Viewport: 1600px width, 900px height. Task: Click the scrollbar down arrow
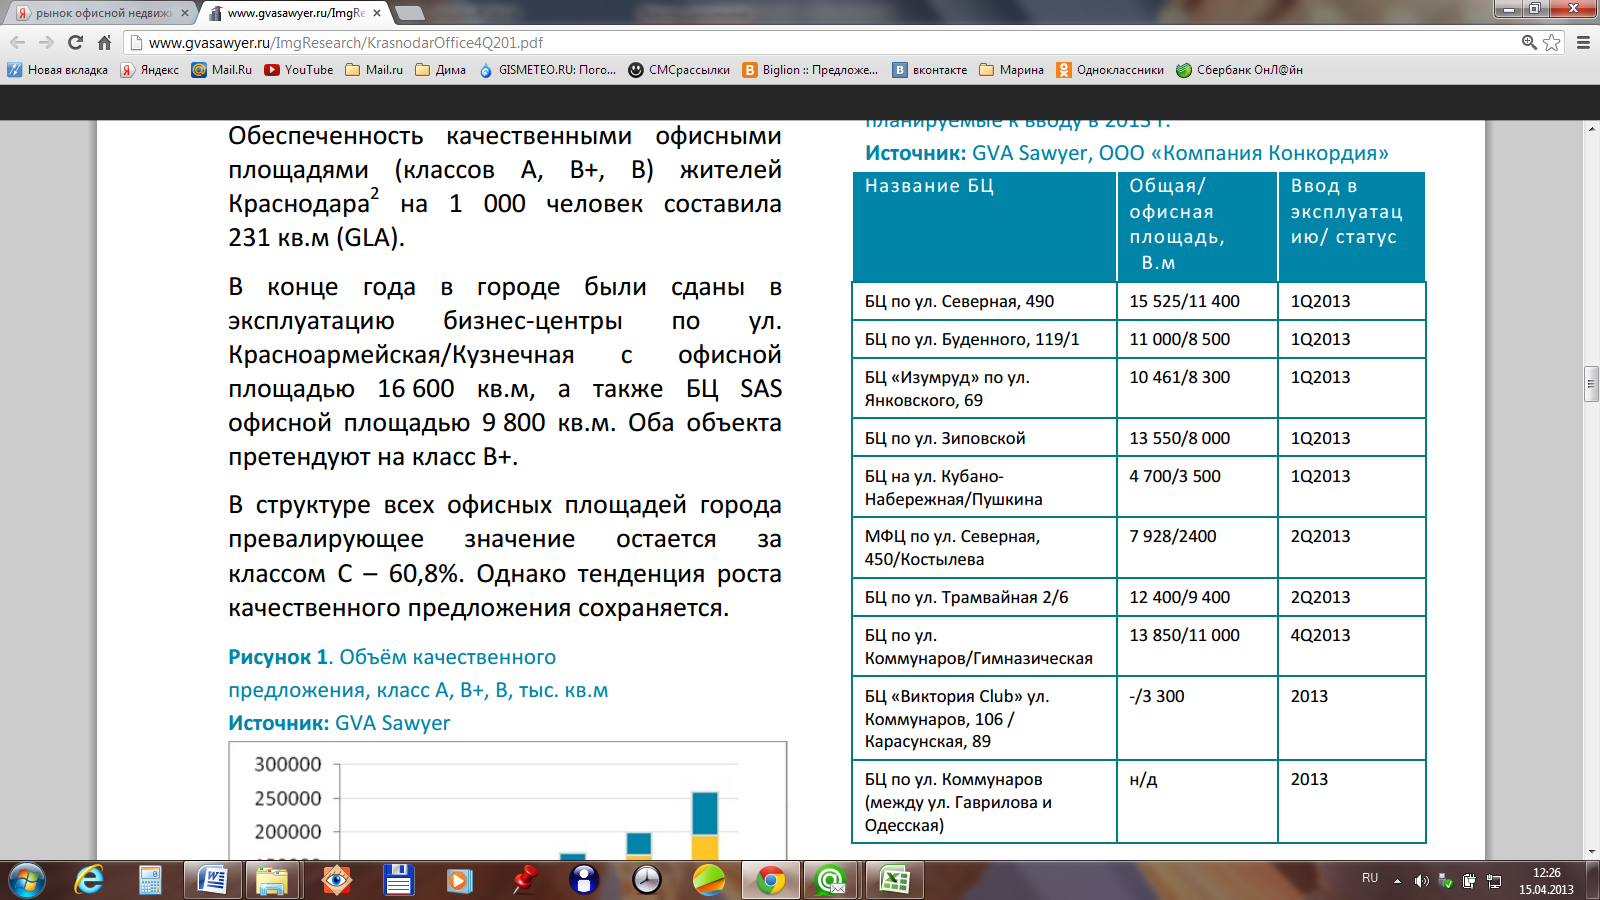[1592, 852]
